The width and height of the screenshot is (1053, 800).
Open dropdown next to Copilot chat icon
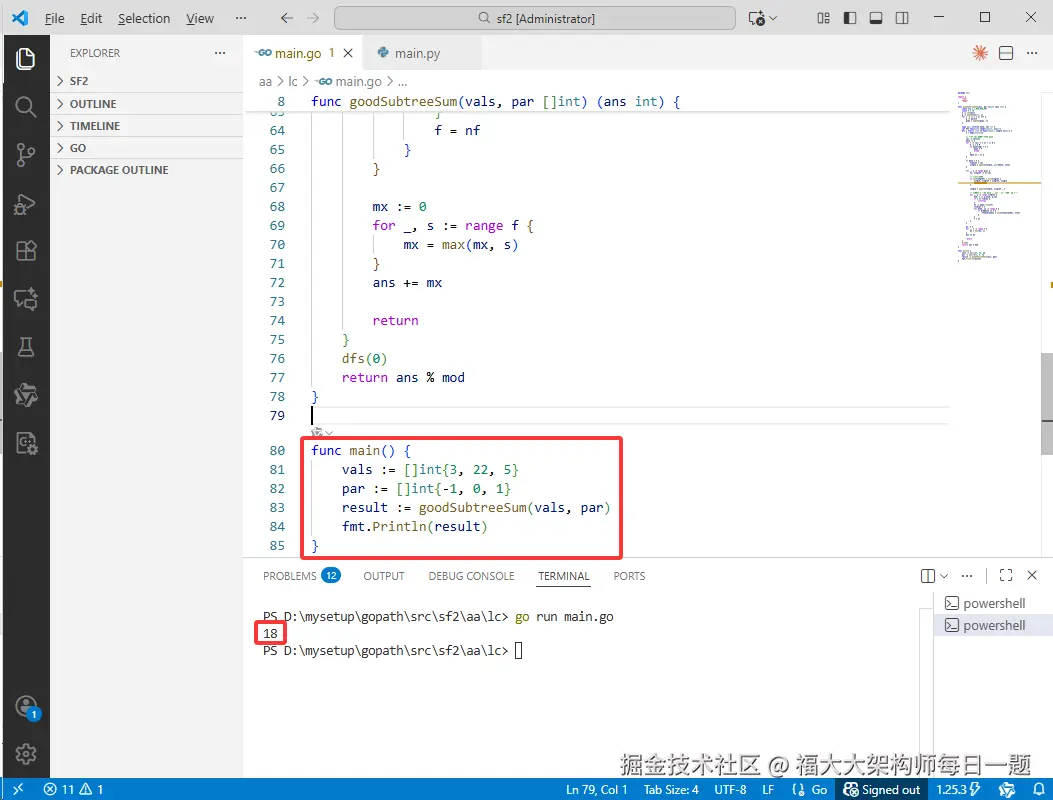(773, 18)
